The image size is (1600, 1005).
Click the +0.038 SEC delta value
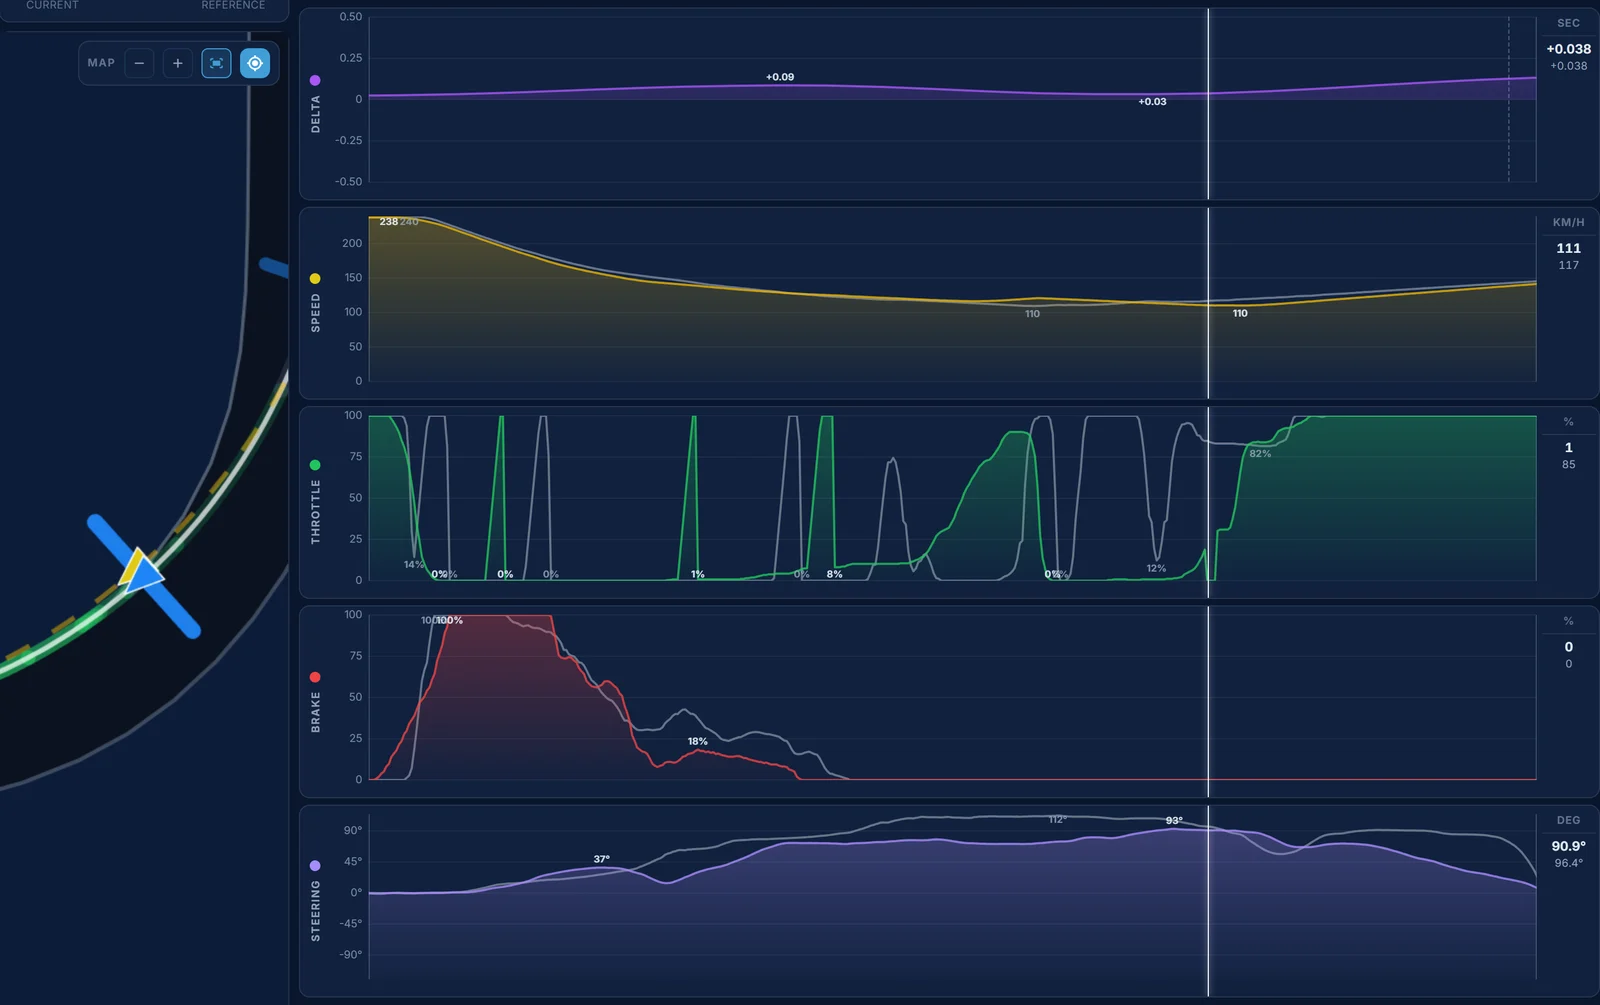click(x=1568, y=49)
